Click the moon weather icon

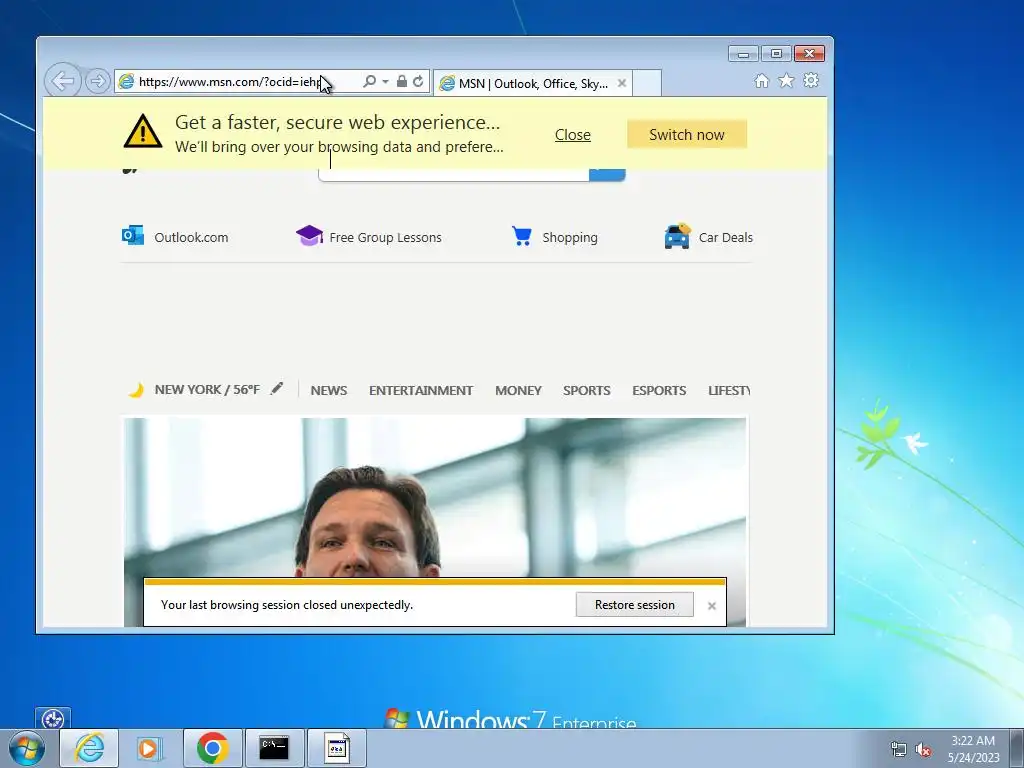point(136,391)
